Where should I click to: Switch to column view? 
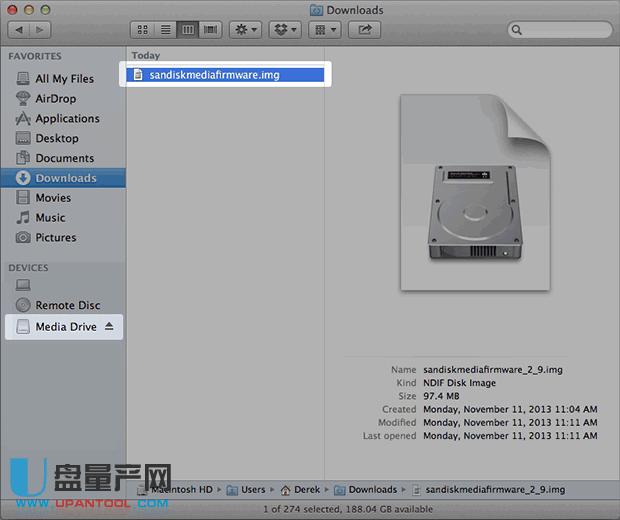click(x=188, y=30)
